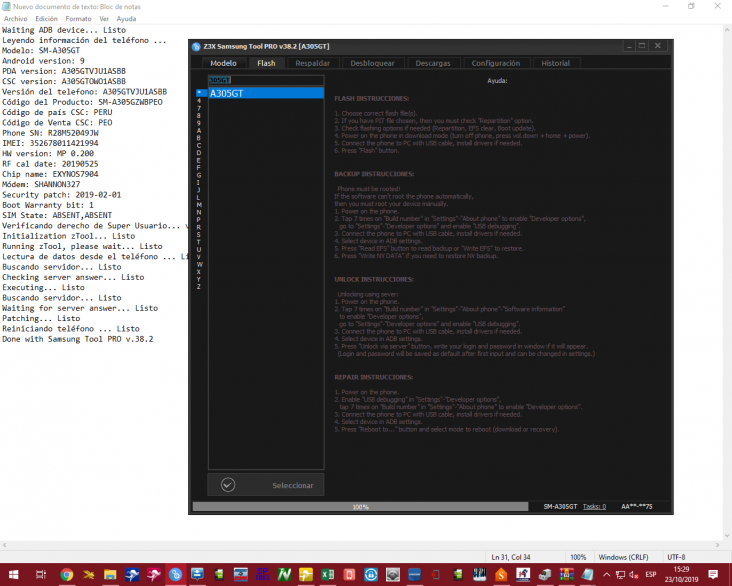The width and height of the screenshot is (732, 586).
Task: Jump to letter G in model index
Action: pos(199,175)
